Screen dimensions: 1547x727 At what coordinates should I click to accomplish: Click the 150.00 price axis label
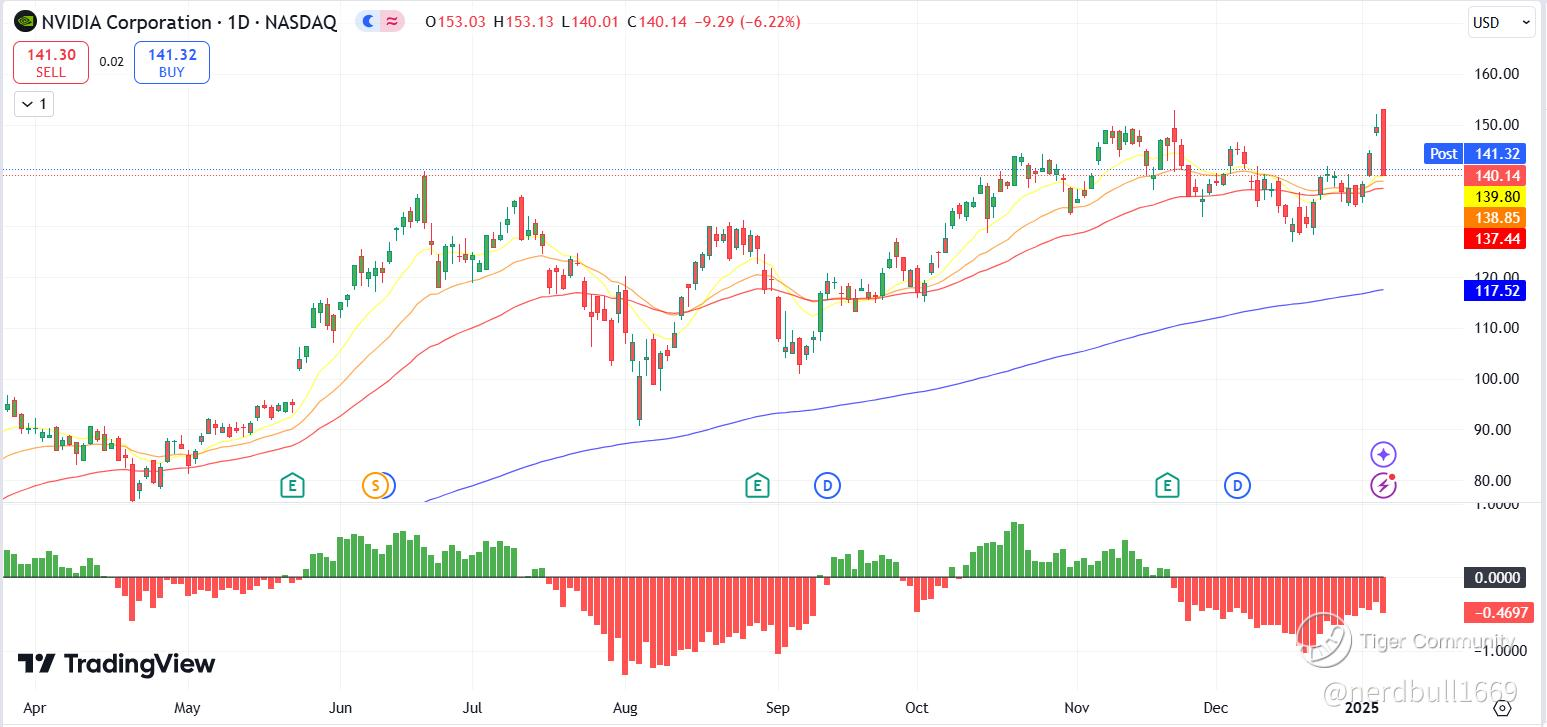point(1497,125)
